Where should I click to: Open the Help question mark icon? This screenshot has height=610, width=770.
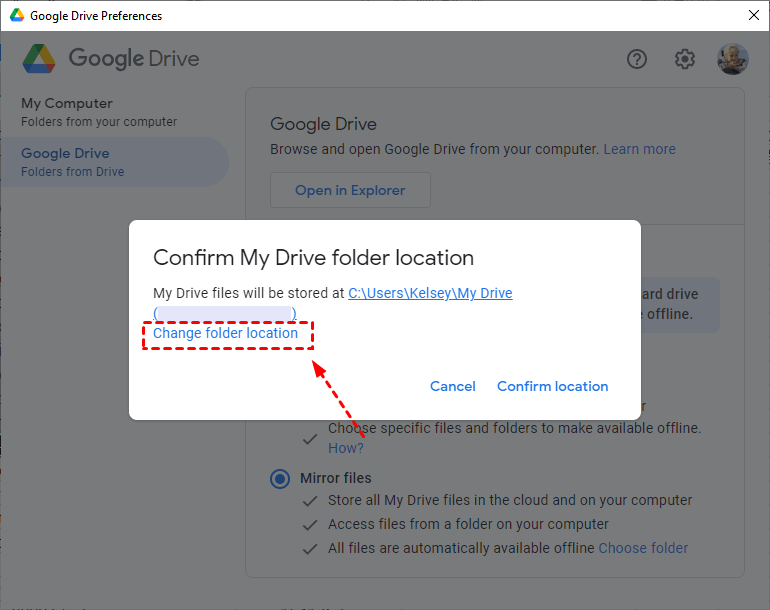pyautogui.click(x=637, y=59)
